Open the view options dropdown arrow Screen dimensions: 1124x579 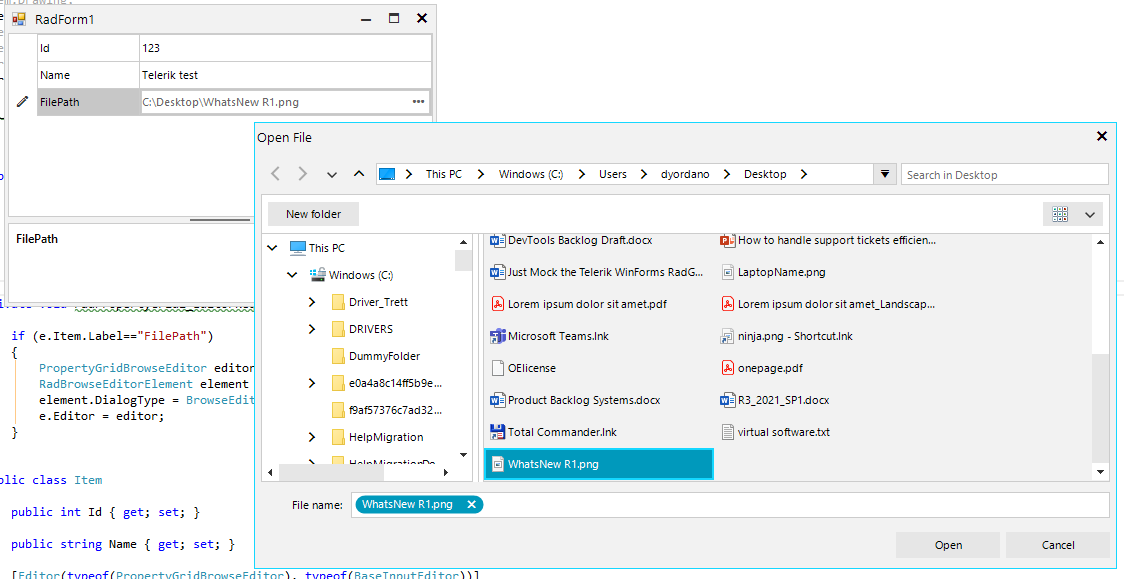[1090, 214]
